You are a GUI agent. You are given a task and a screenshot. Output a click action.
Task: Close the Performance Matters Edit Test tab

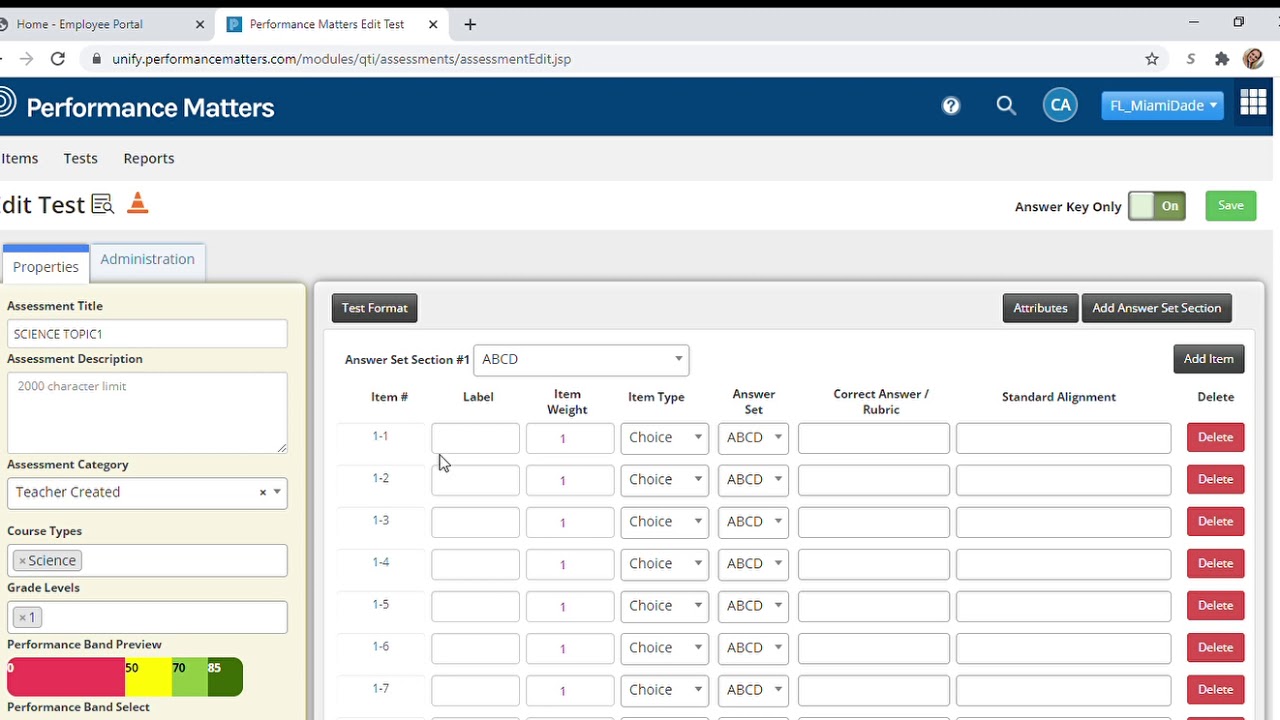click(x=435, y=24)
